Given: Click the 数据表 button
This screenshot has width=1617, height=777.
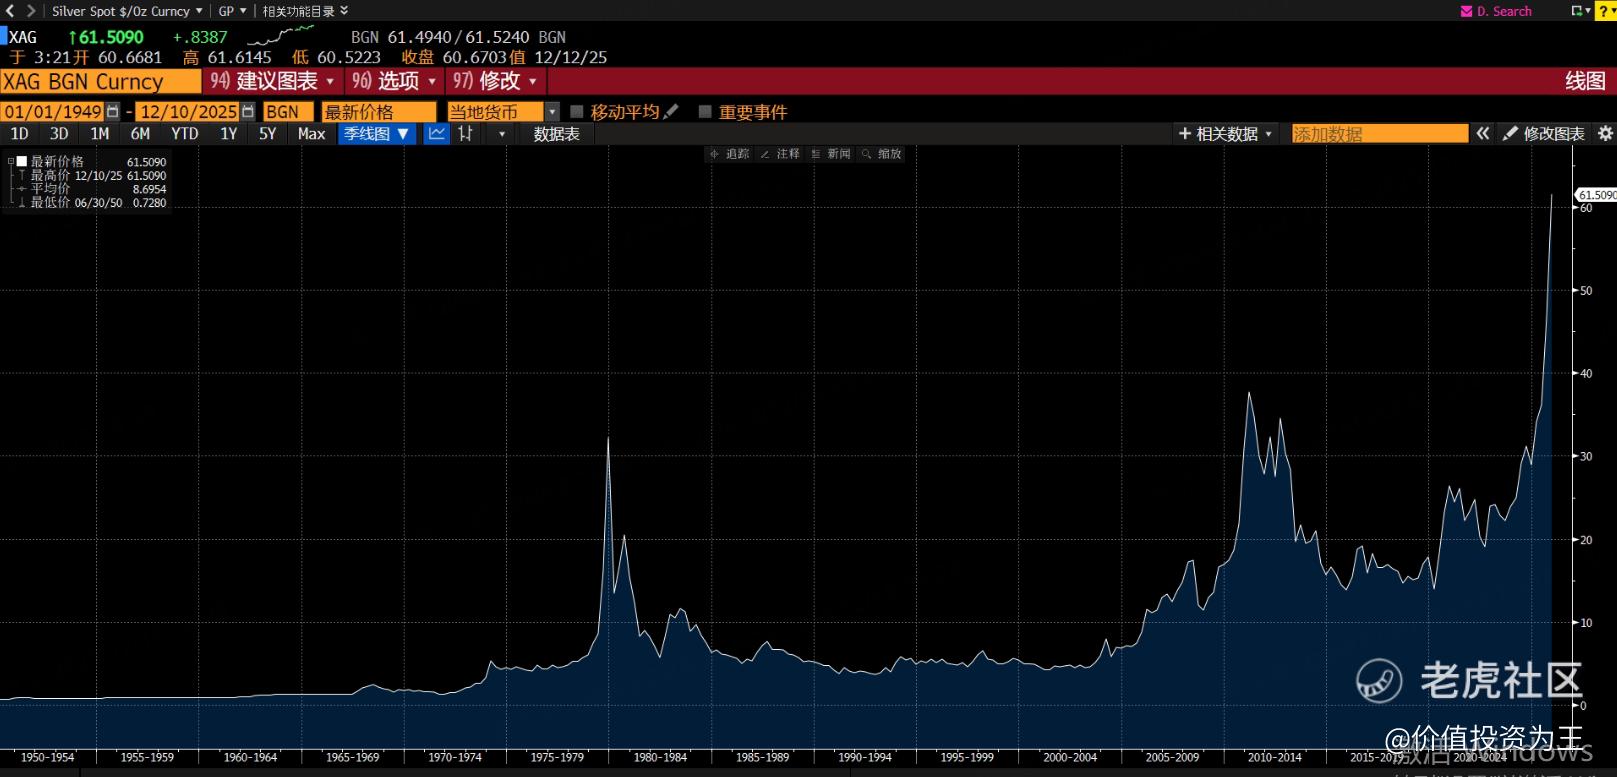Looking at the screenshot, I should click(556, 134).
